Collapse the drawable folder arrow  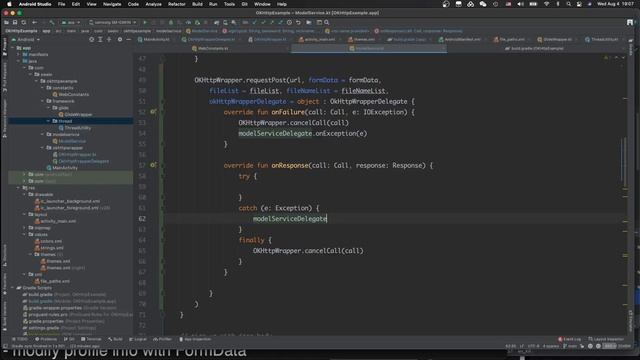pyautogui.click(x=24, y=194)
